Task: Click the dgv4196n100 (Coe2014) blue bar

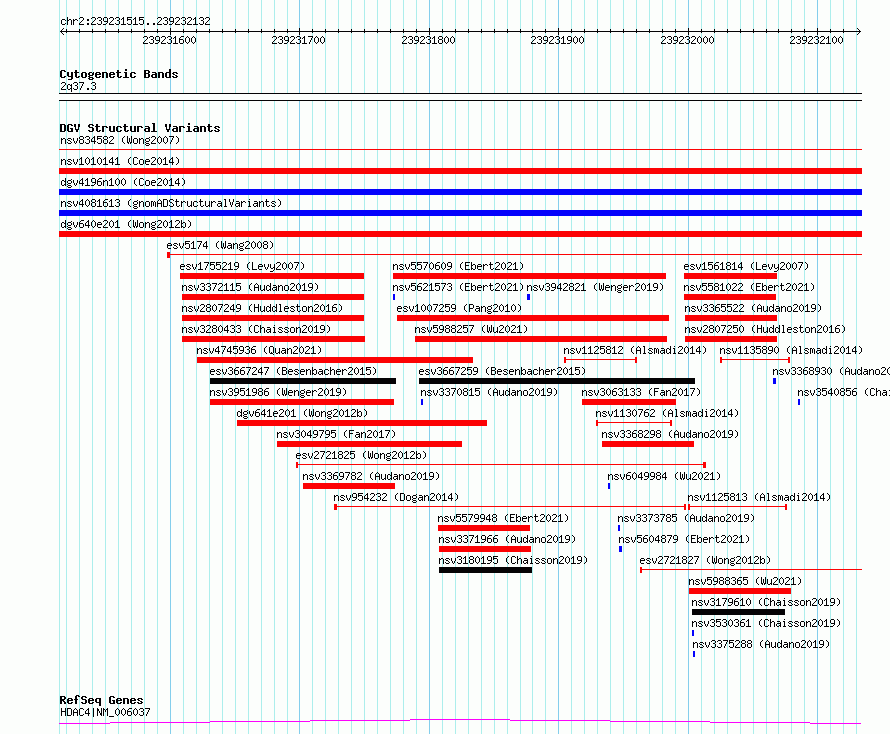Action: (x=460, y=192)
